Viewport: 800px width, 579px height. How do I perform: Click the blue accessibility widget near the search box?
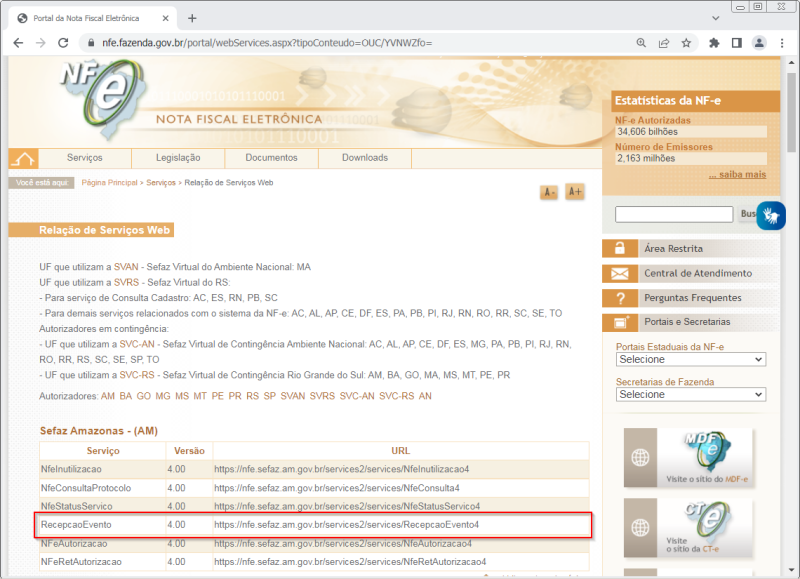tap(770, 214)
